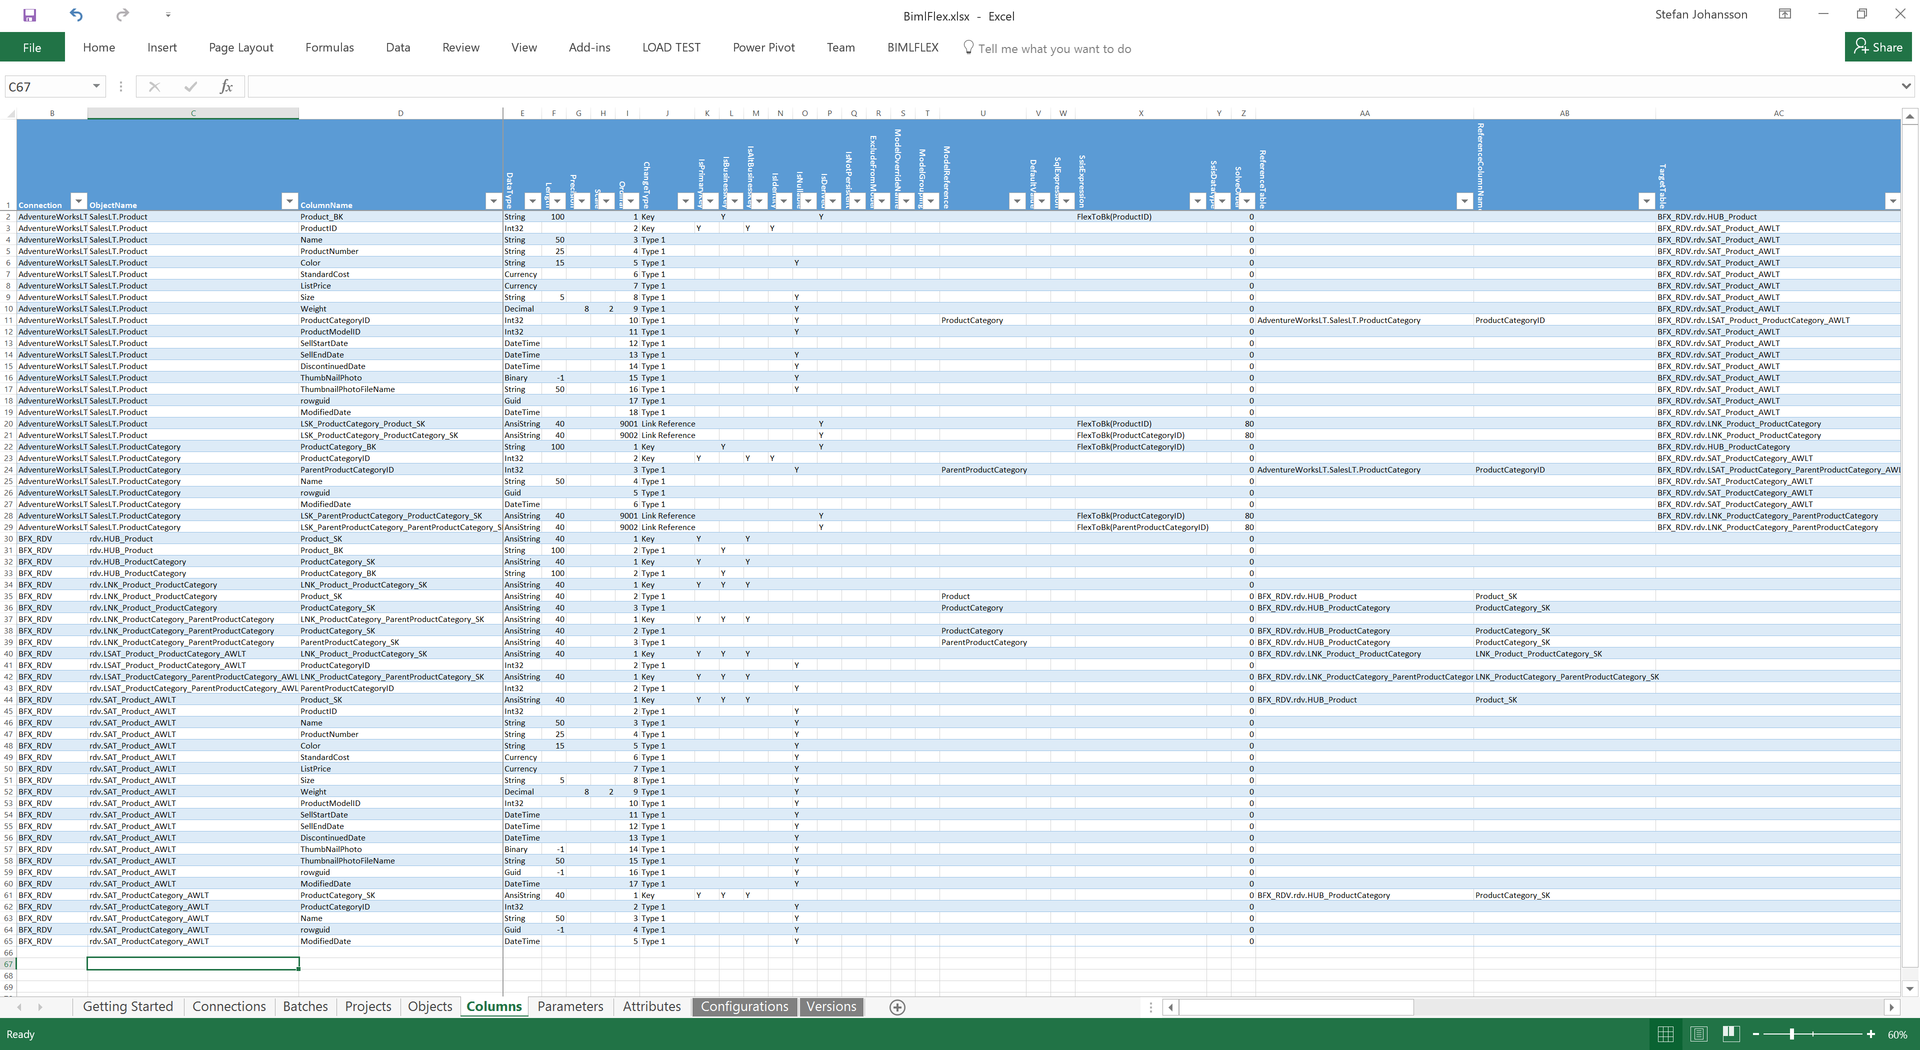Click the Share button
1920x1050 pixels.
click(1878, 47)
